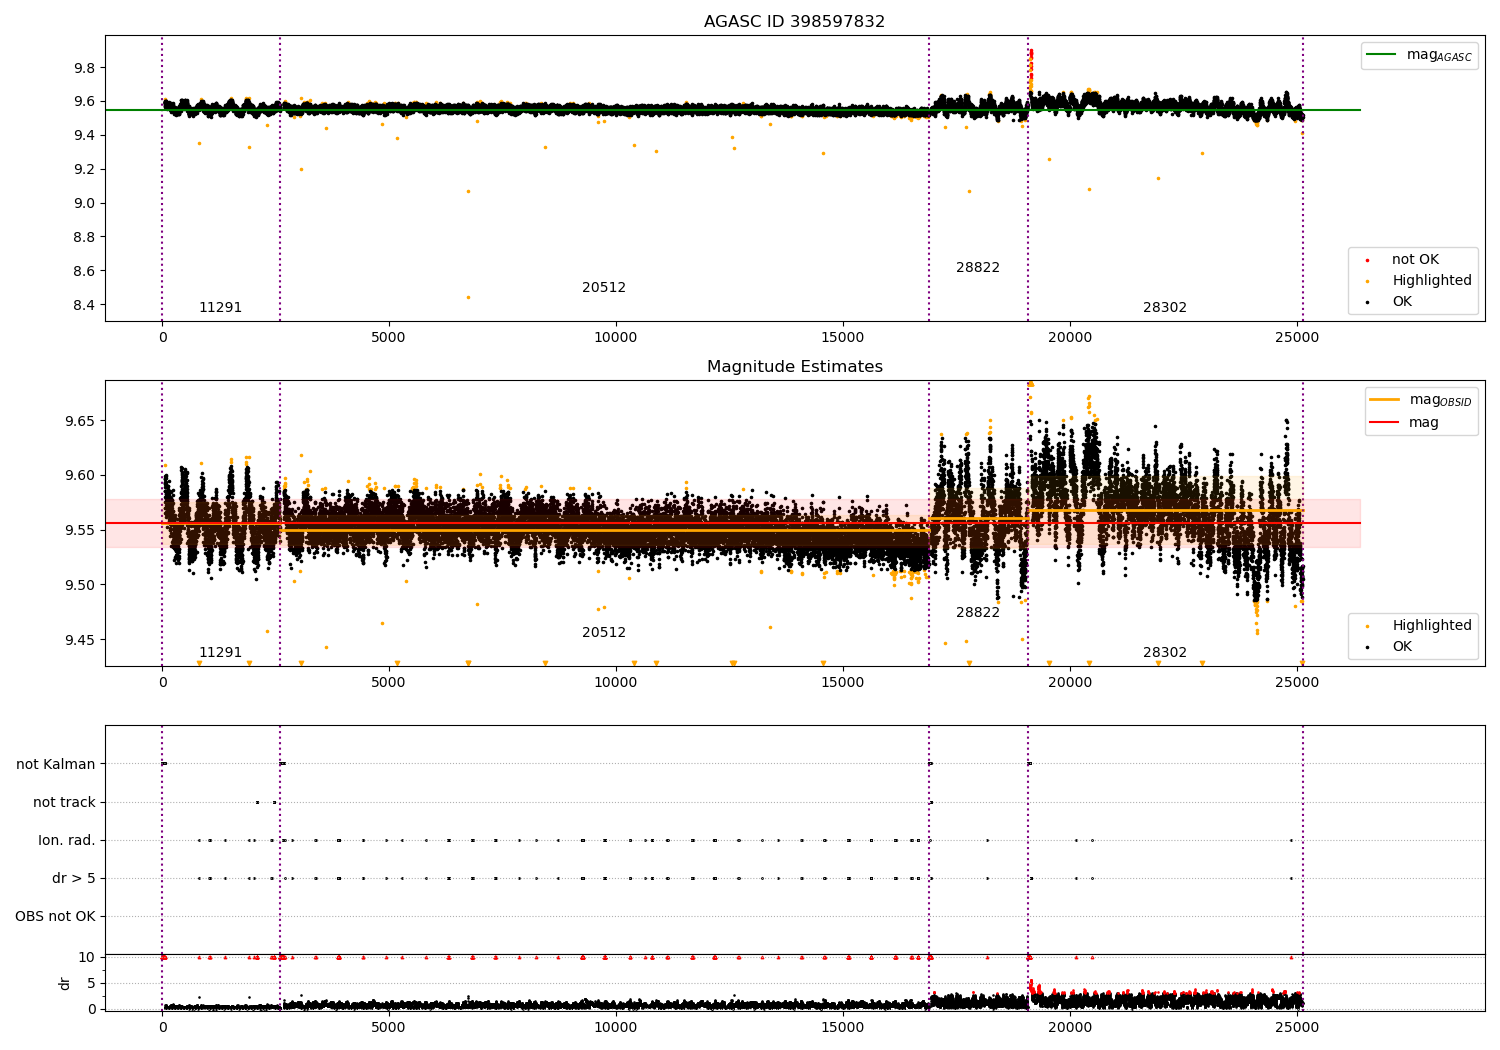Click the 'not Kalman' y-axis label
Viewport: 1500px width, 1050px height.
(56, 765)
